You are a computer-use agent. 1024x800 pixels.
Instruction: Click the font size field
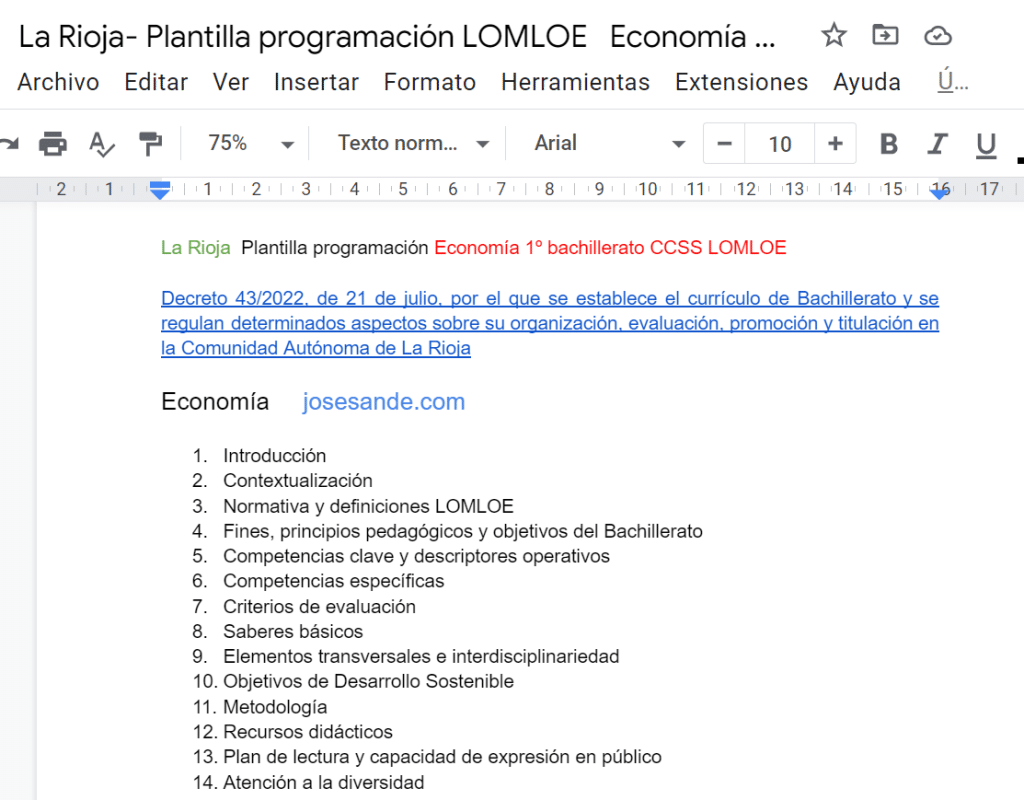pyautogui.click(x=780, y=144)
